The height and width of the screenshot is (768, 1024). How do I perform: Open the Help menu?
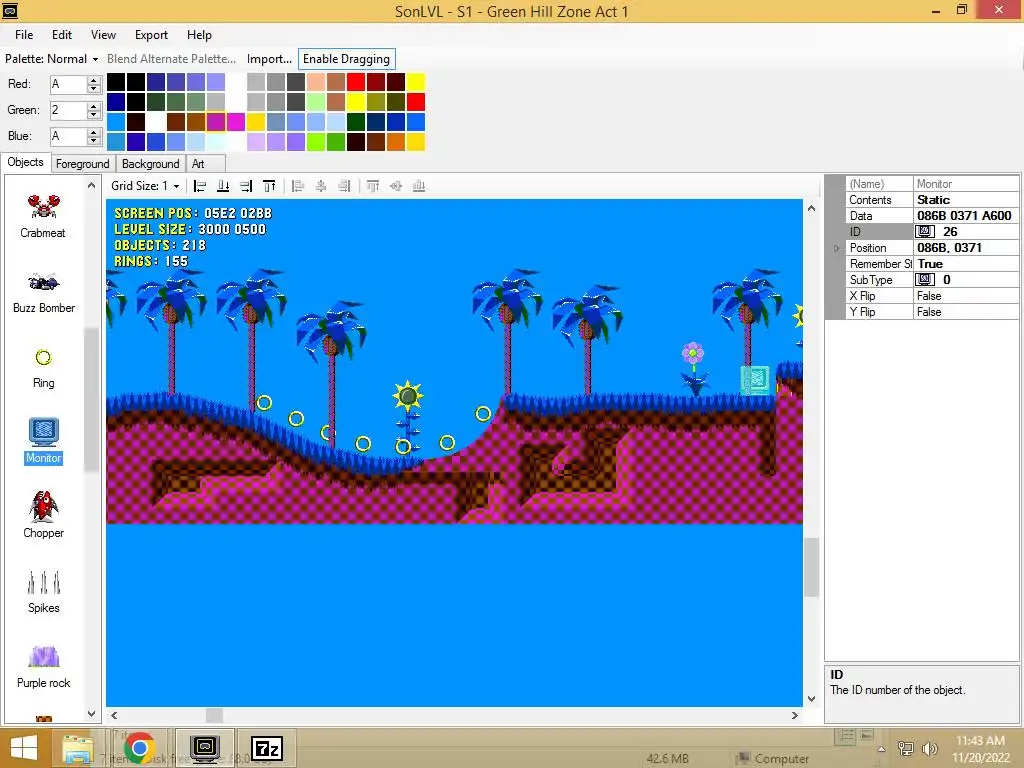click(199, 35)
